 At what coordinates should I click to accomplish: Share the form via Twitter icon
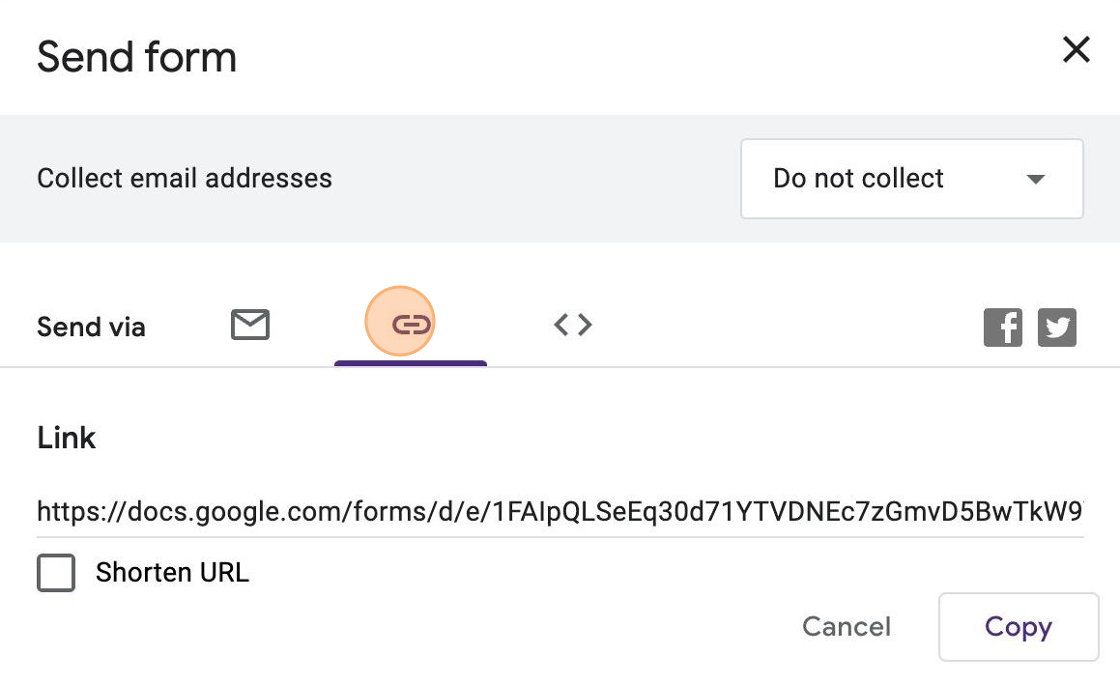tap(1057, 328)
